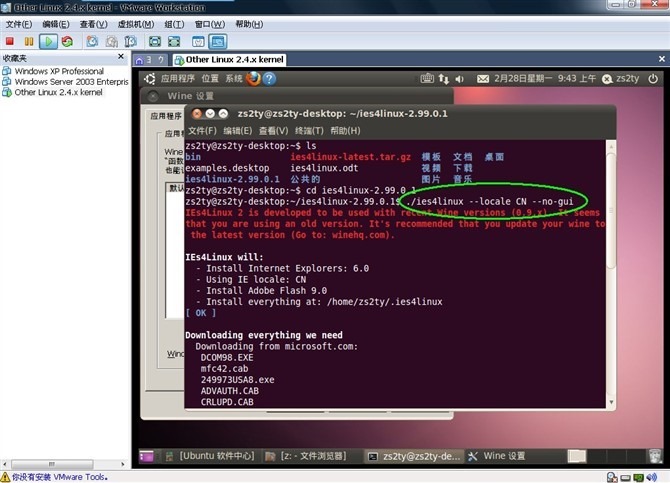This screenshot has width=670, height=483.
Task: Minimize the terminal window
Action: pyautogui.click(x=210, y=114)
